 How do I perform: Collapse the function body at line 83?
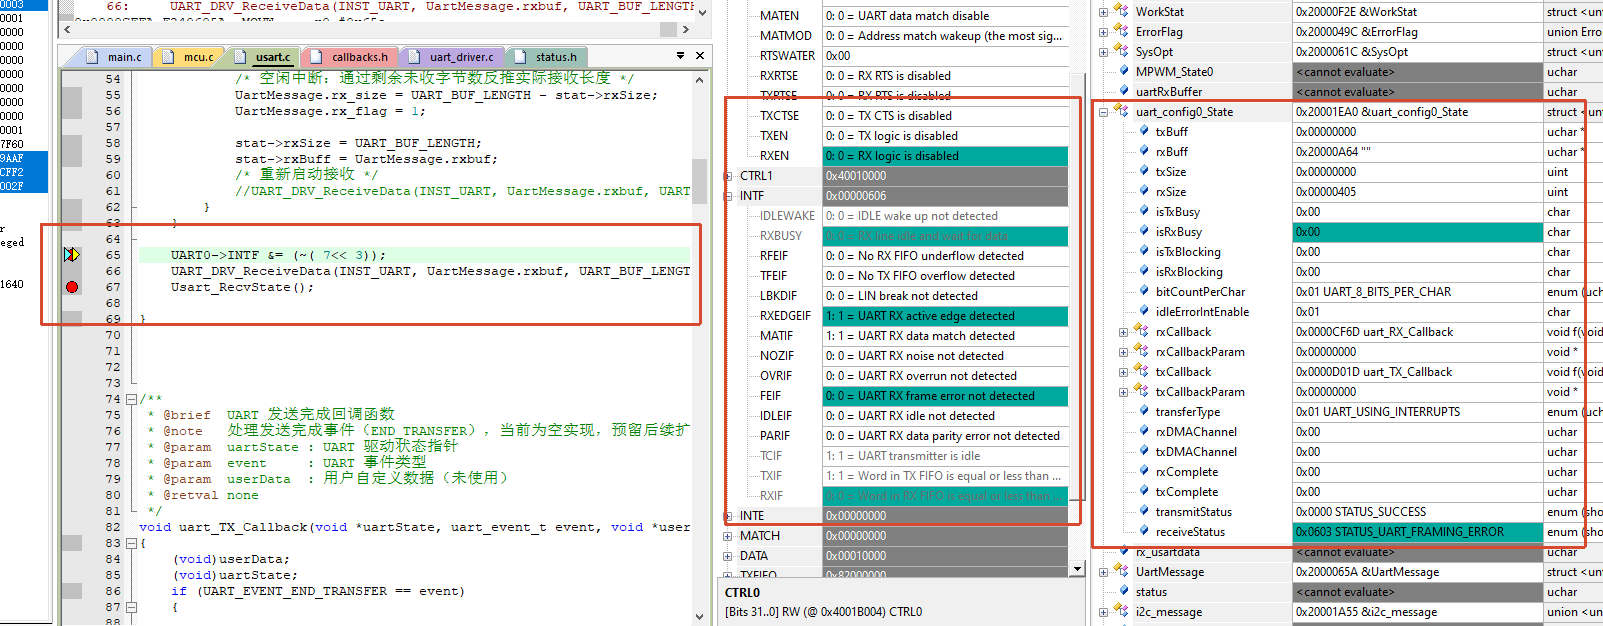[131, 543]
